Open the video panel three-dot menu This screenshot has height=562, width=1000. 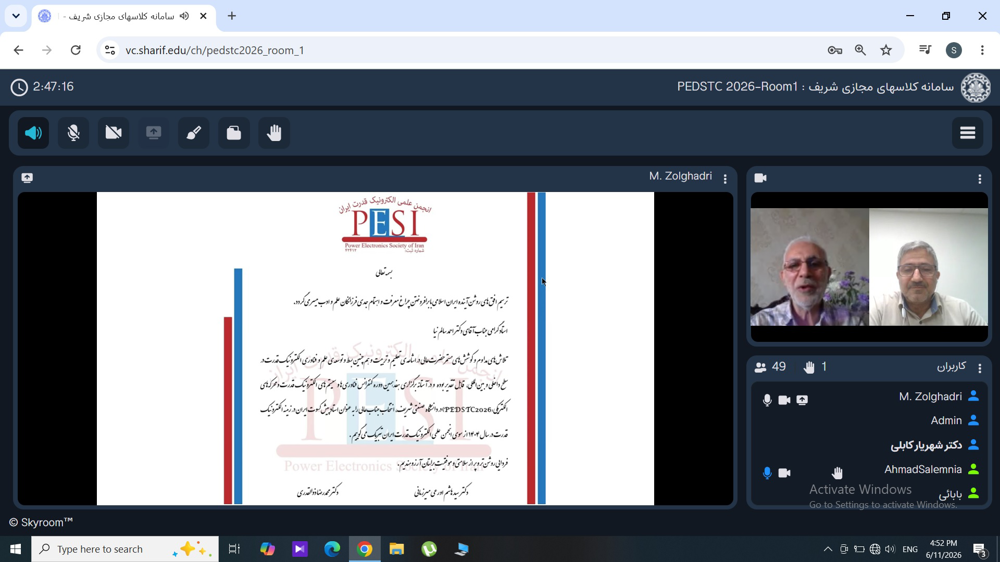(980, 179)
